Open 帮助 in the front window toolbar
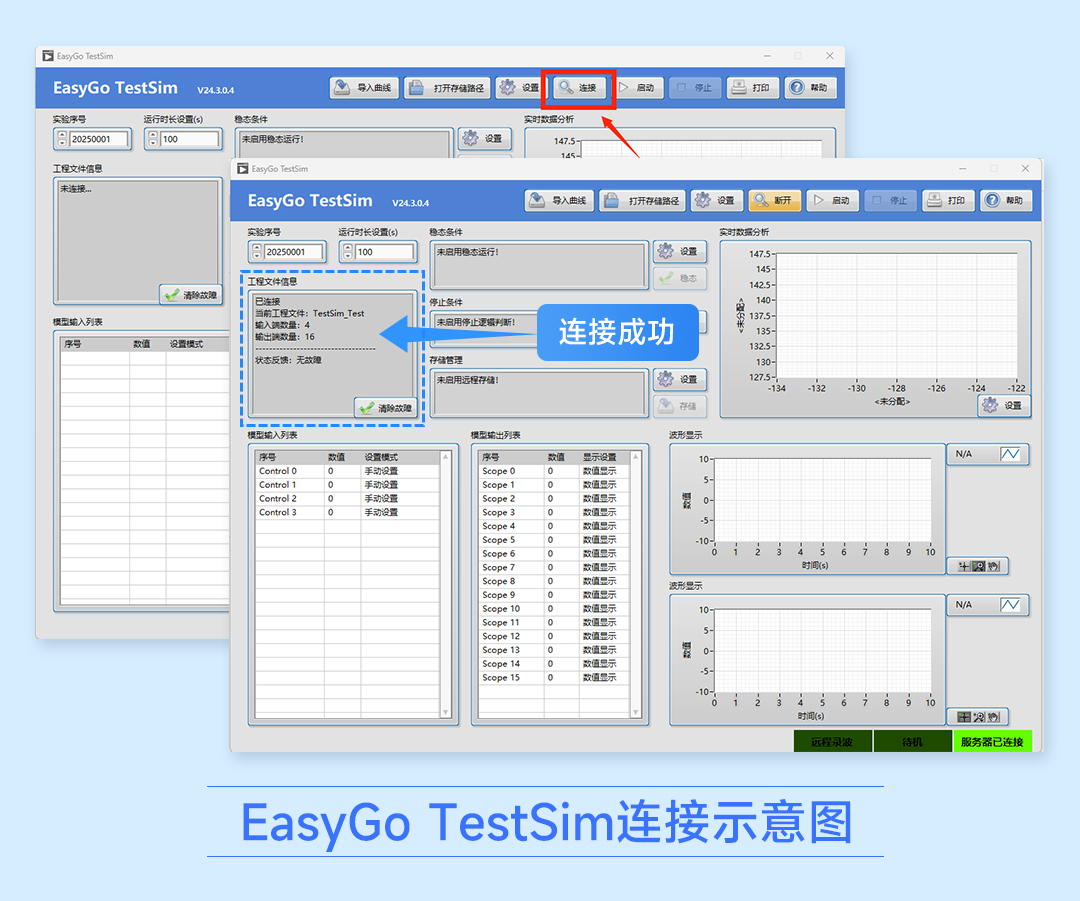This screenshot has width=1080, height=901. [x=1006, y=200]
